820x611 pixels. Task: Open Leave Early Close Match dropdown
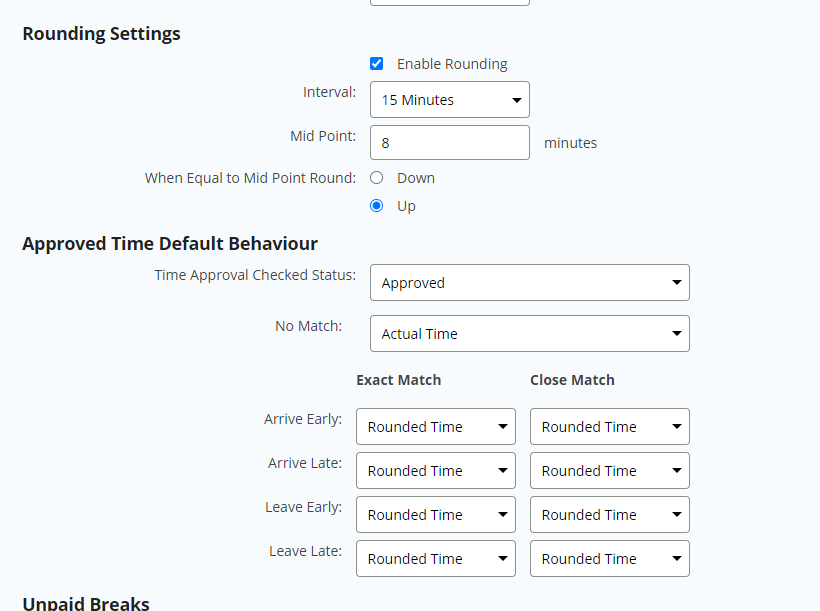(610, 514)
